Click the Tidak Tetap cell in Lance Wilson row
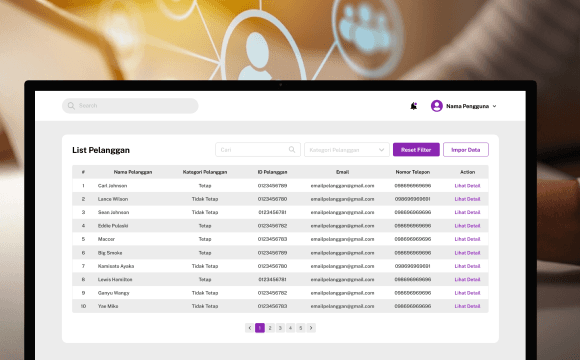Viewport: 580px width, 360px height. coord(205,199)
